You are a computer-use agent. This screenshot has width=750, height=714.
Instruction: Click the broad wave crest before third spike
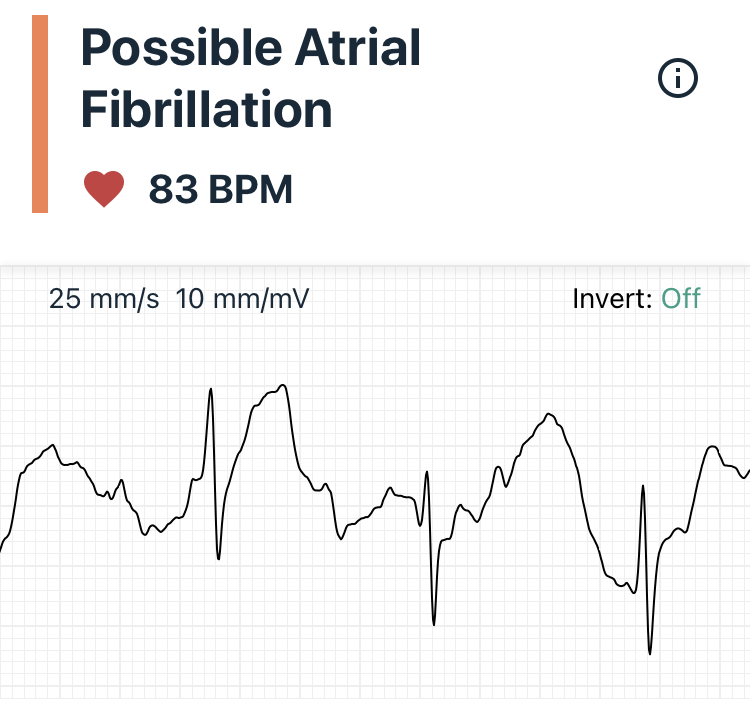coord(548,414)
